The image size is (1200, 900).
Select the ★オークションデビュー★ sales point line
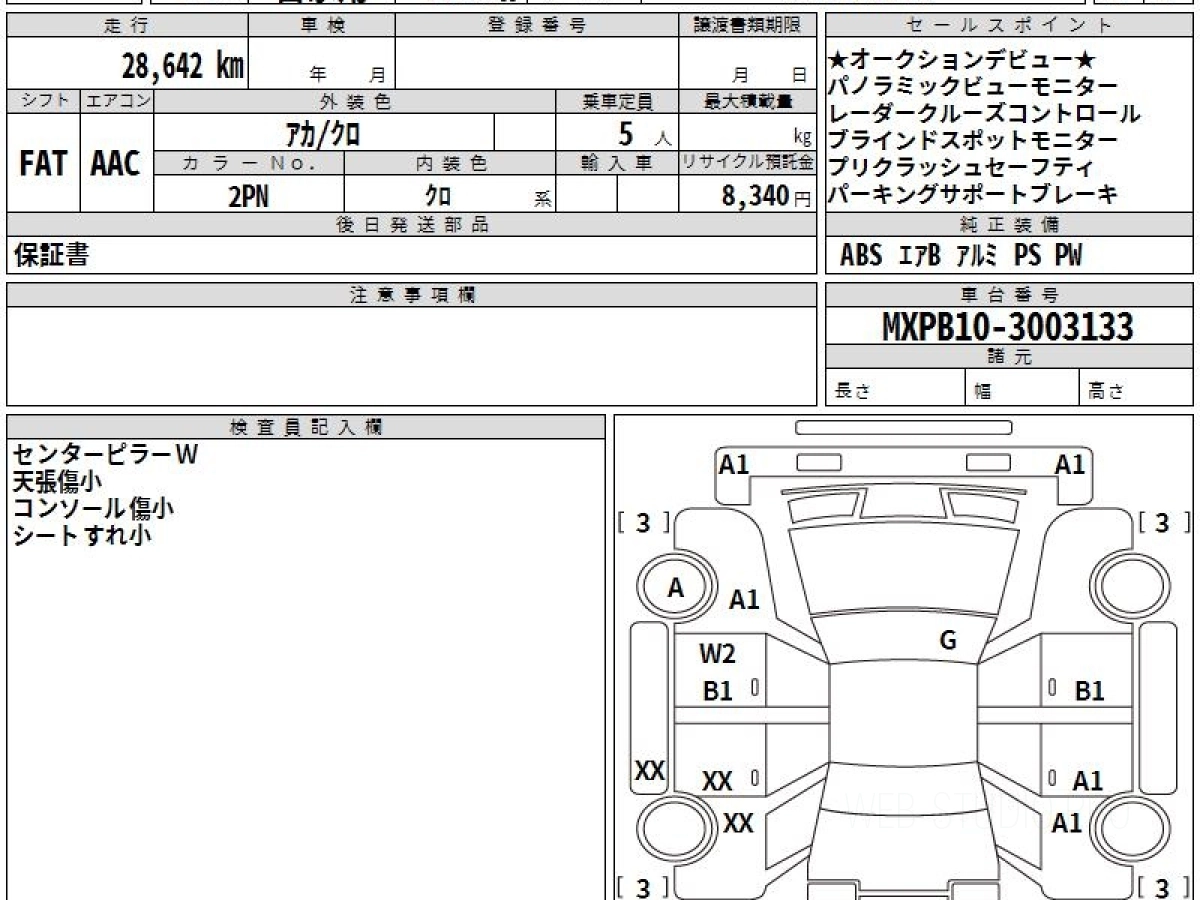click(x=964, y=60)
